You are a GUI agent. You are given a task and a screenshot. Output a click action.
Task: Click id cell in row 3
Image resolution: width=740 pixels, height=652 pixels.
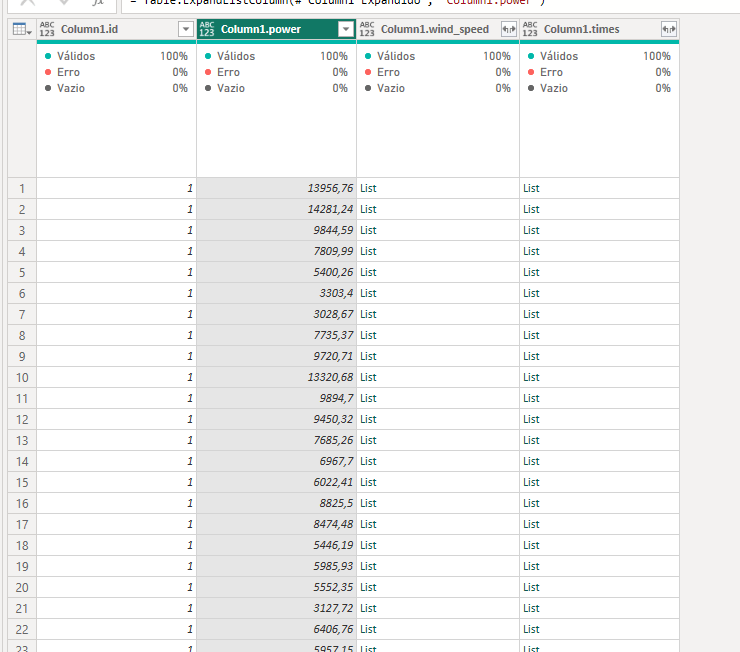coord(117,230)
